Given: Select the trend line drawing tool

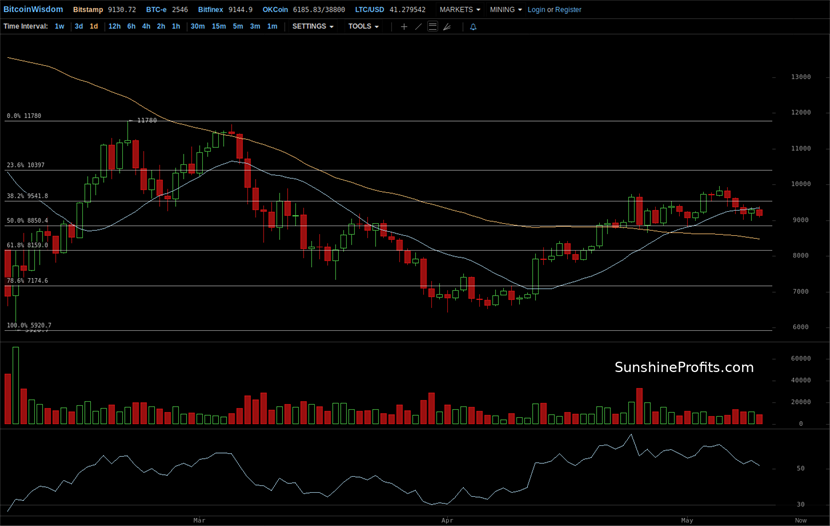Looking at the screenshot, I should [418, 27].
